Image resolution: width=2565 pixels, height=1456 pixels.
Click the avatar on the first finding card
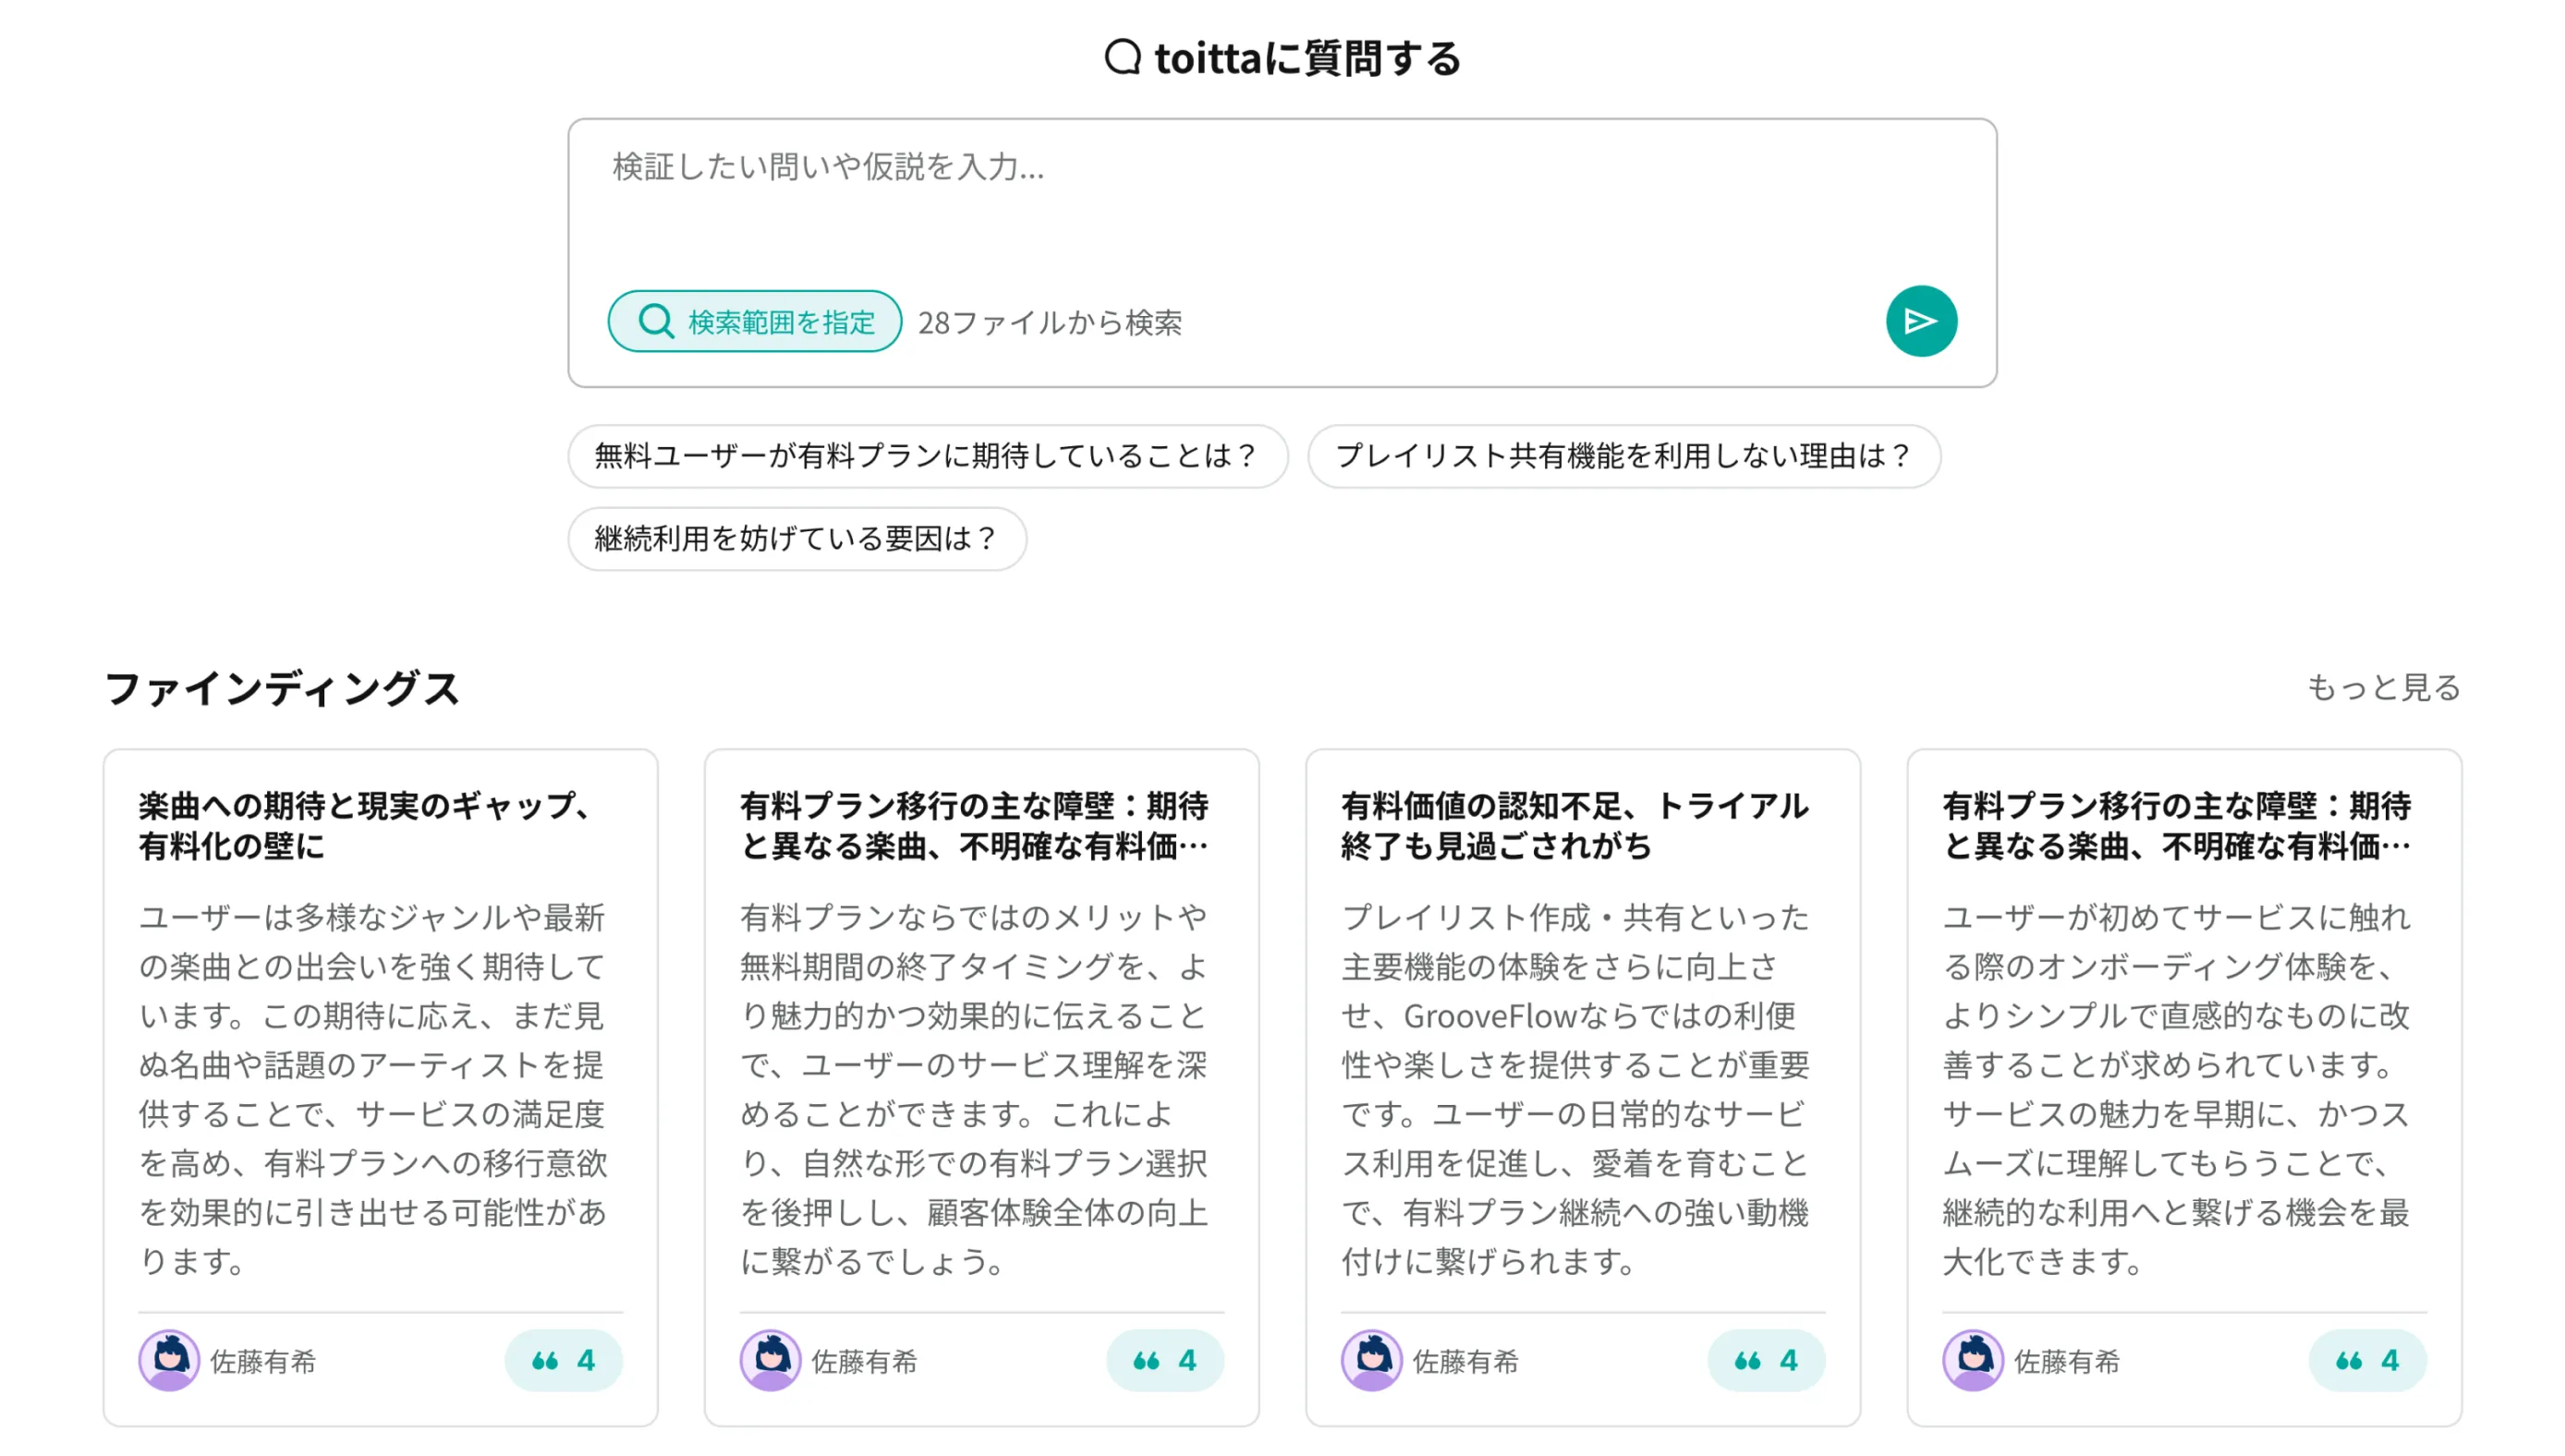169,1360
